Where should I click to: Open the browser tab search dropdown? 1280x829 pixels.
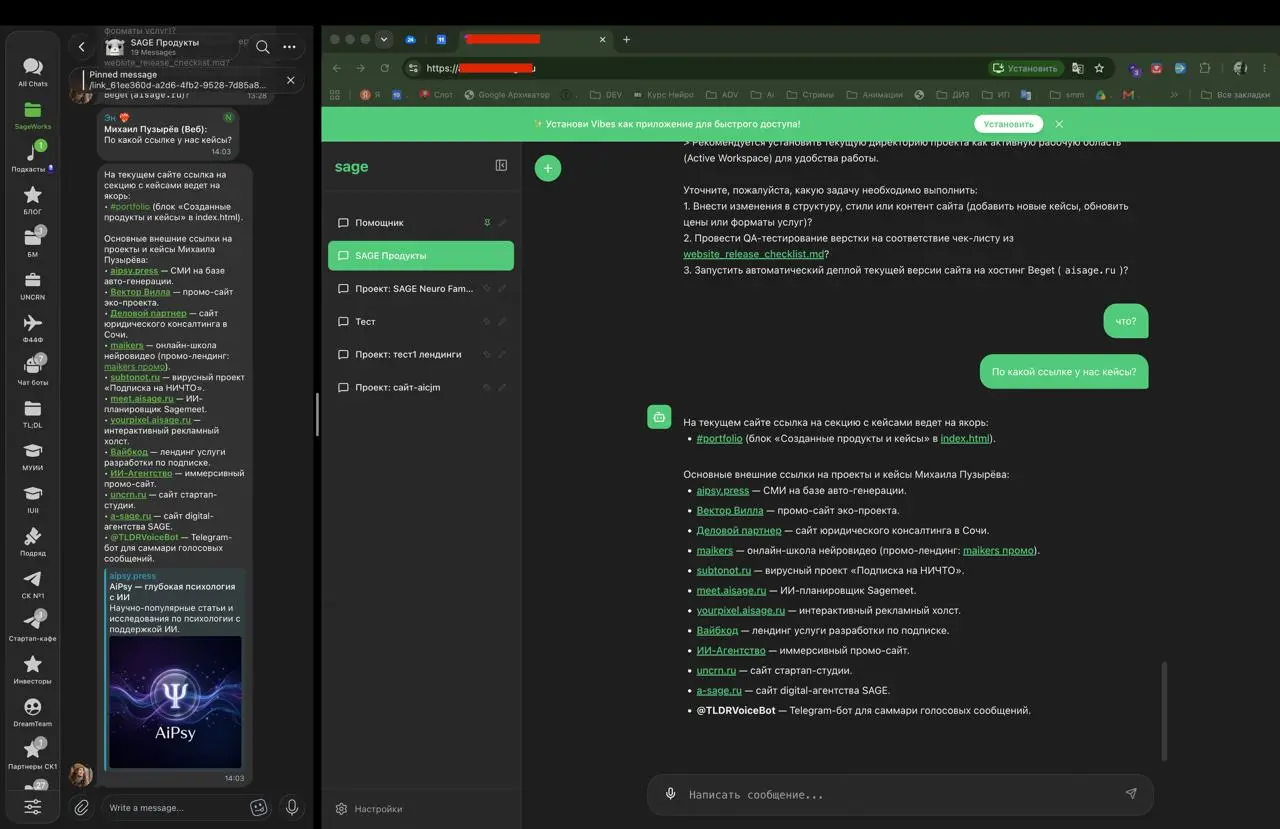click(x=384, y=39)
